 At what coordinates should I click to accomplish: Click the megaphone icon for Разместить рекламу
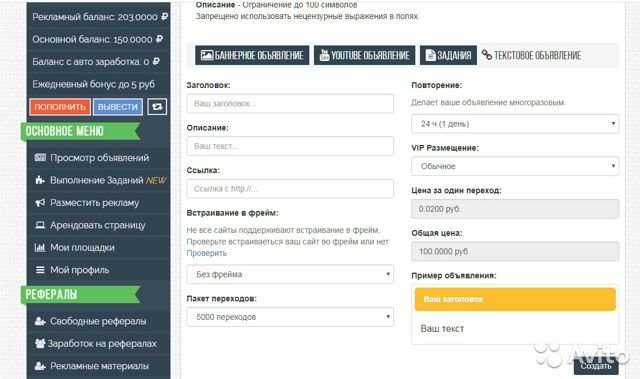pyautogui.click(x=40, y=202)
